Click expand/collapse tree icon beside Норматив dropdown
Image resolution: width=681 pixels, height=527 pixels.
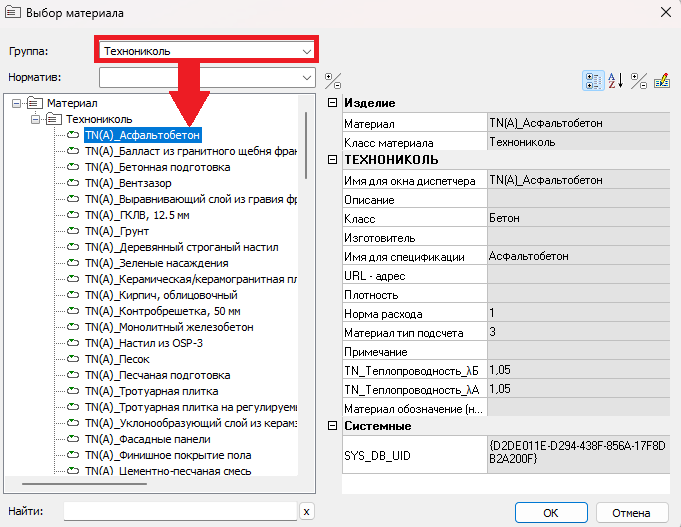(x=333, y=78)
